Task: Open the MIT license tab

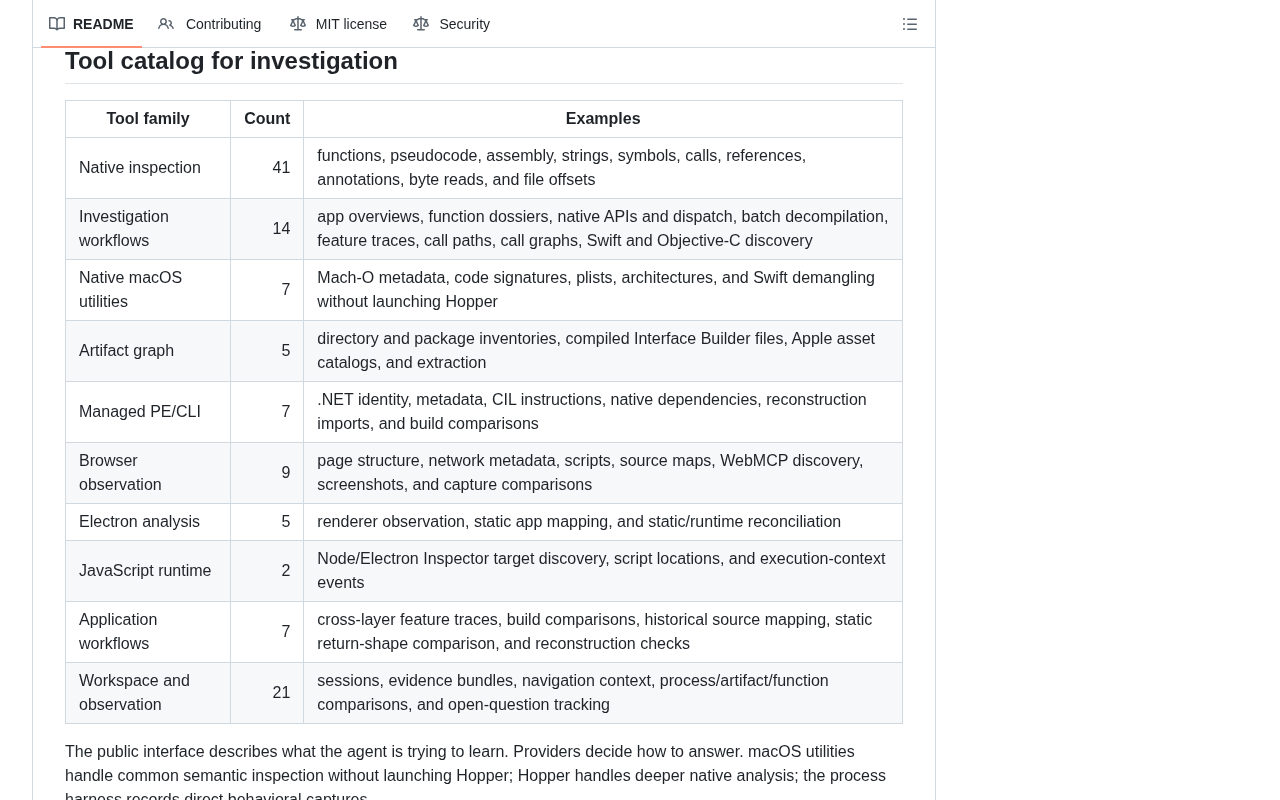Action: (x=338, y=24)
